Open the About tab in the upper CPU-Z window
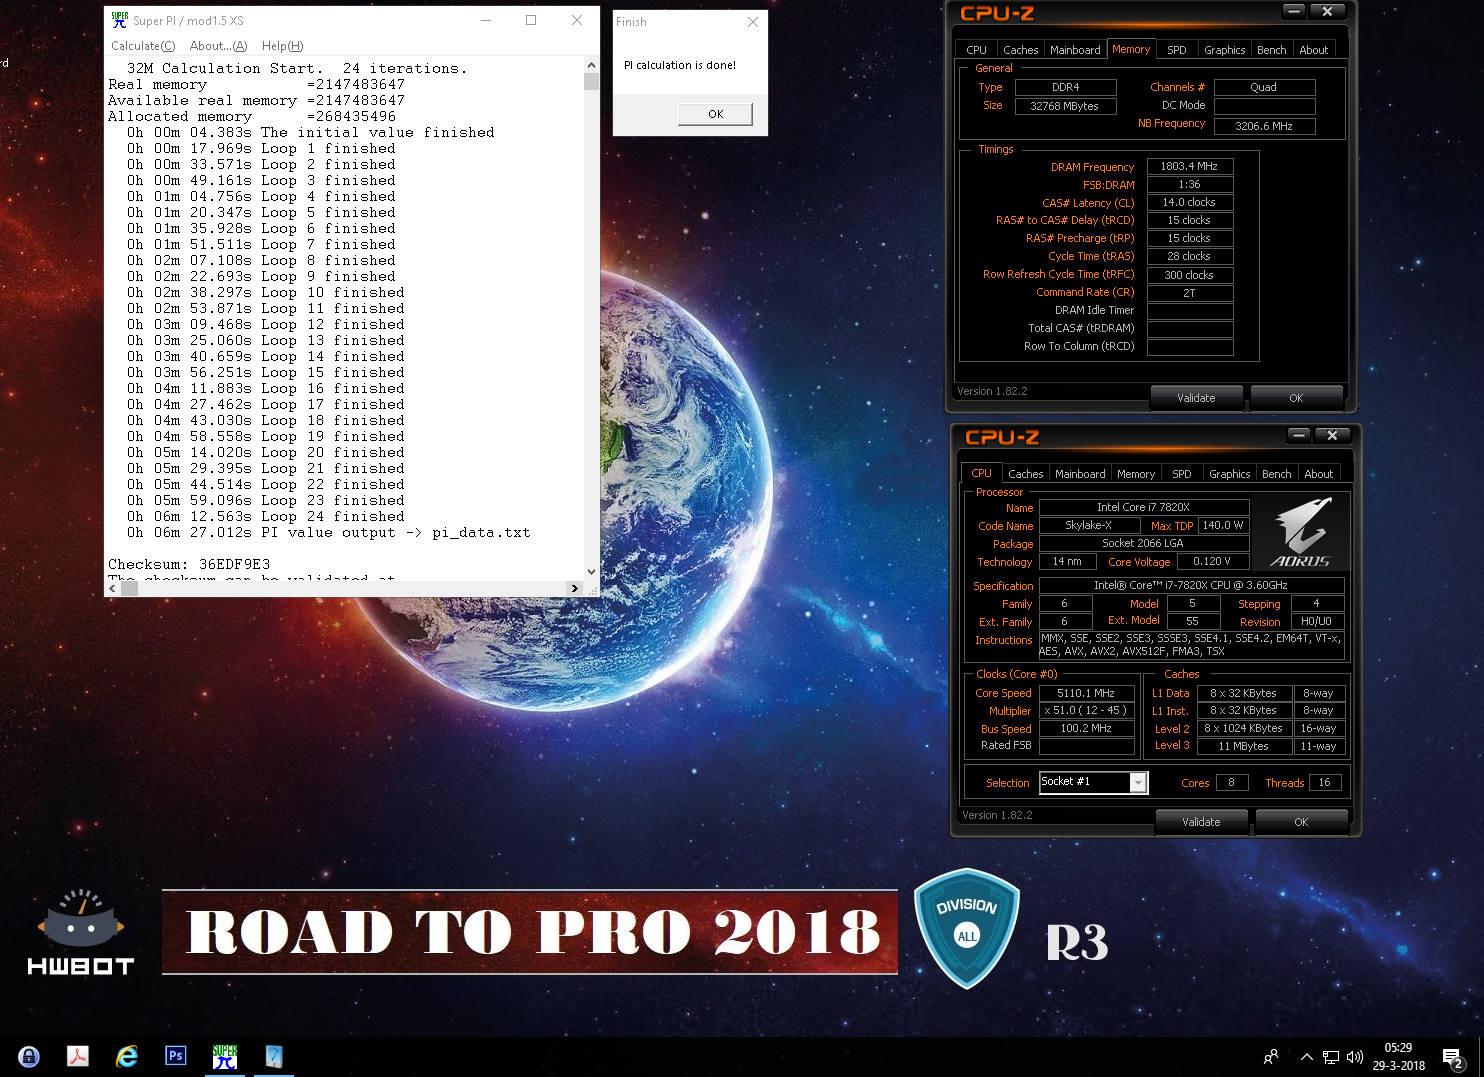 point(1313,50)
